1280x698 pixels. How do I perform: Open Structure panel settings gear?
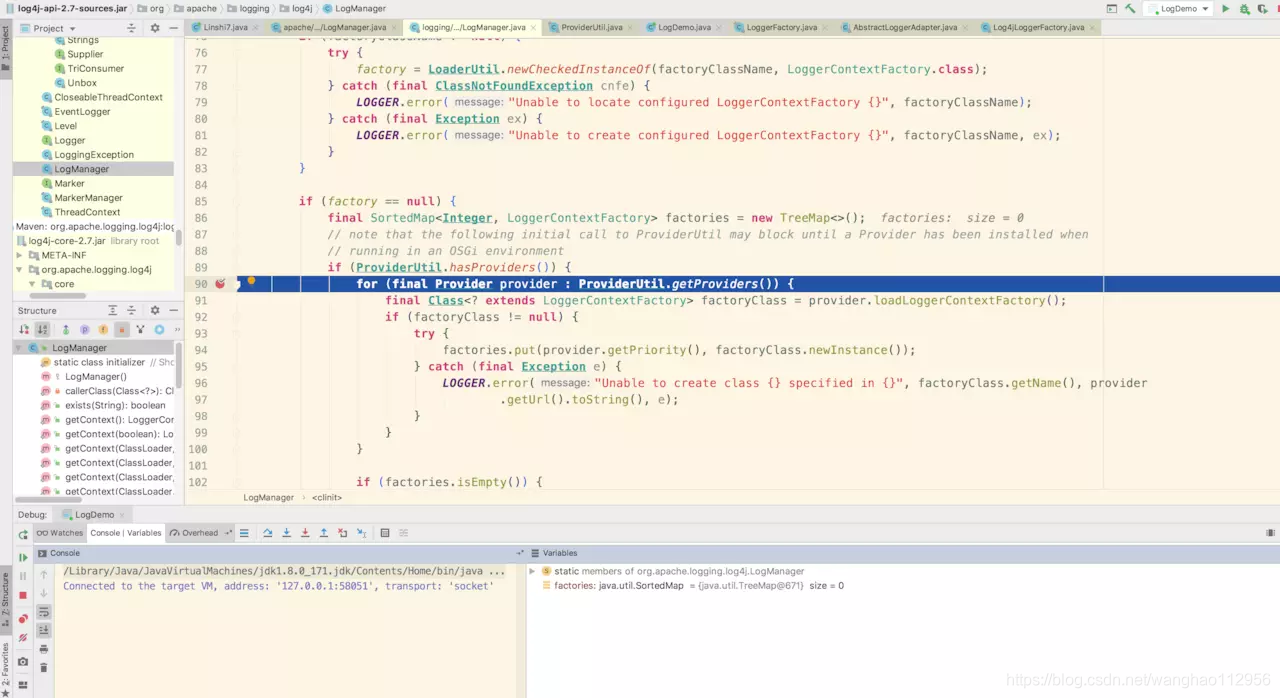tap(154, 310)
